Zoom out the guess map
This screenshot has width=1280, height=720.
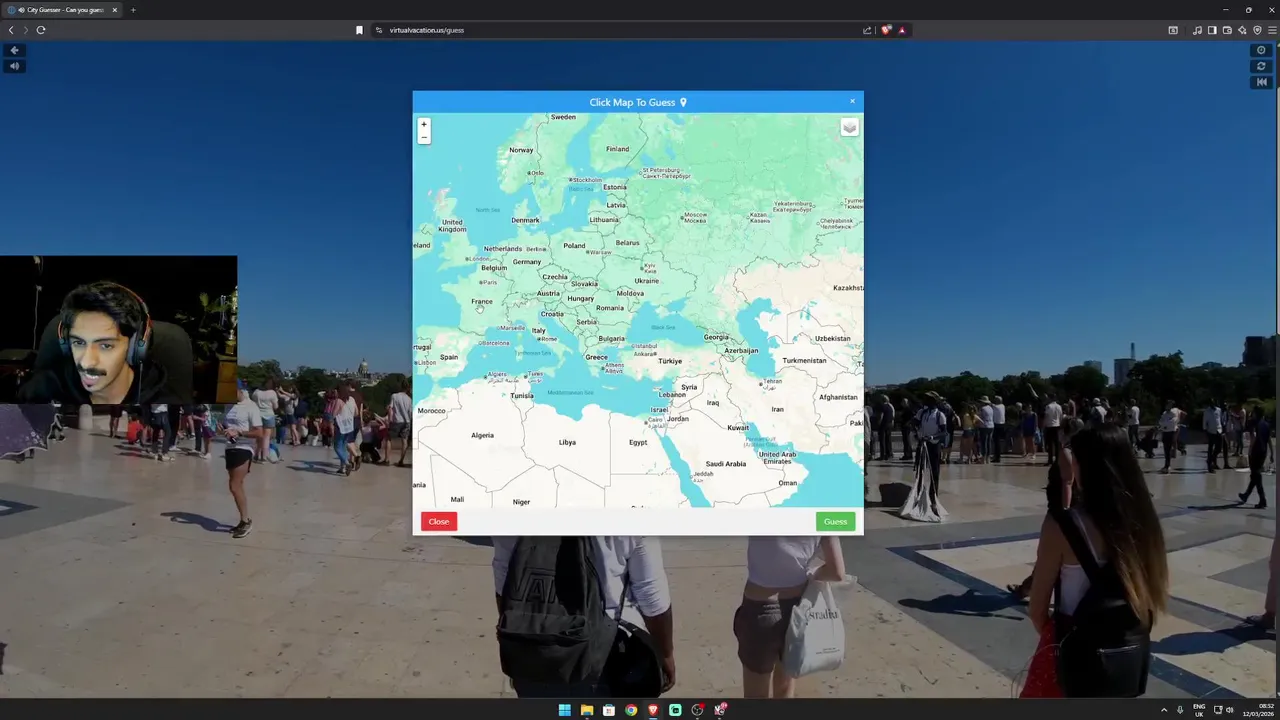[x=424, y=137]
